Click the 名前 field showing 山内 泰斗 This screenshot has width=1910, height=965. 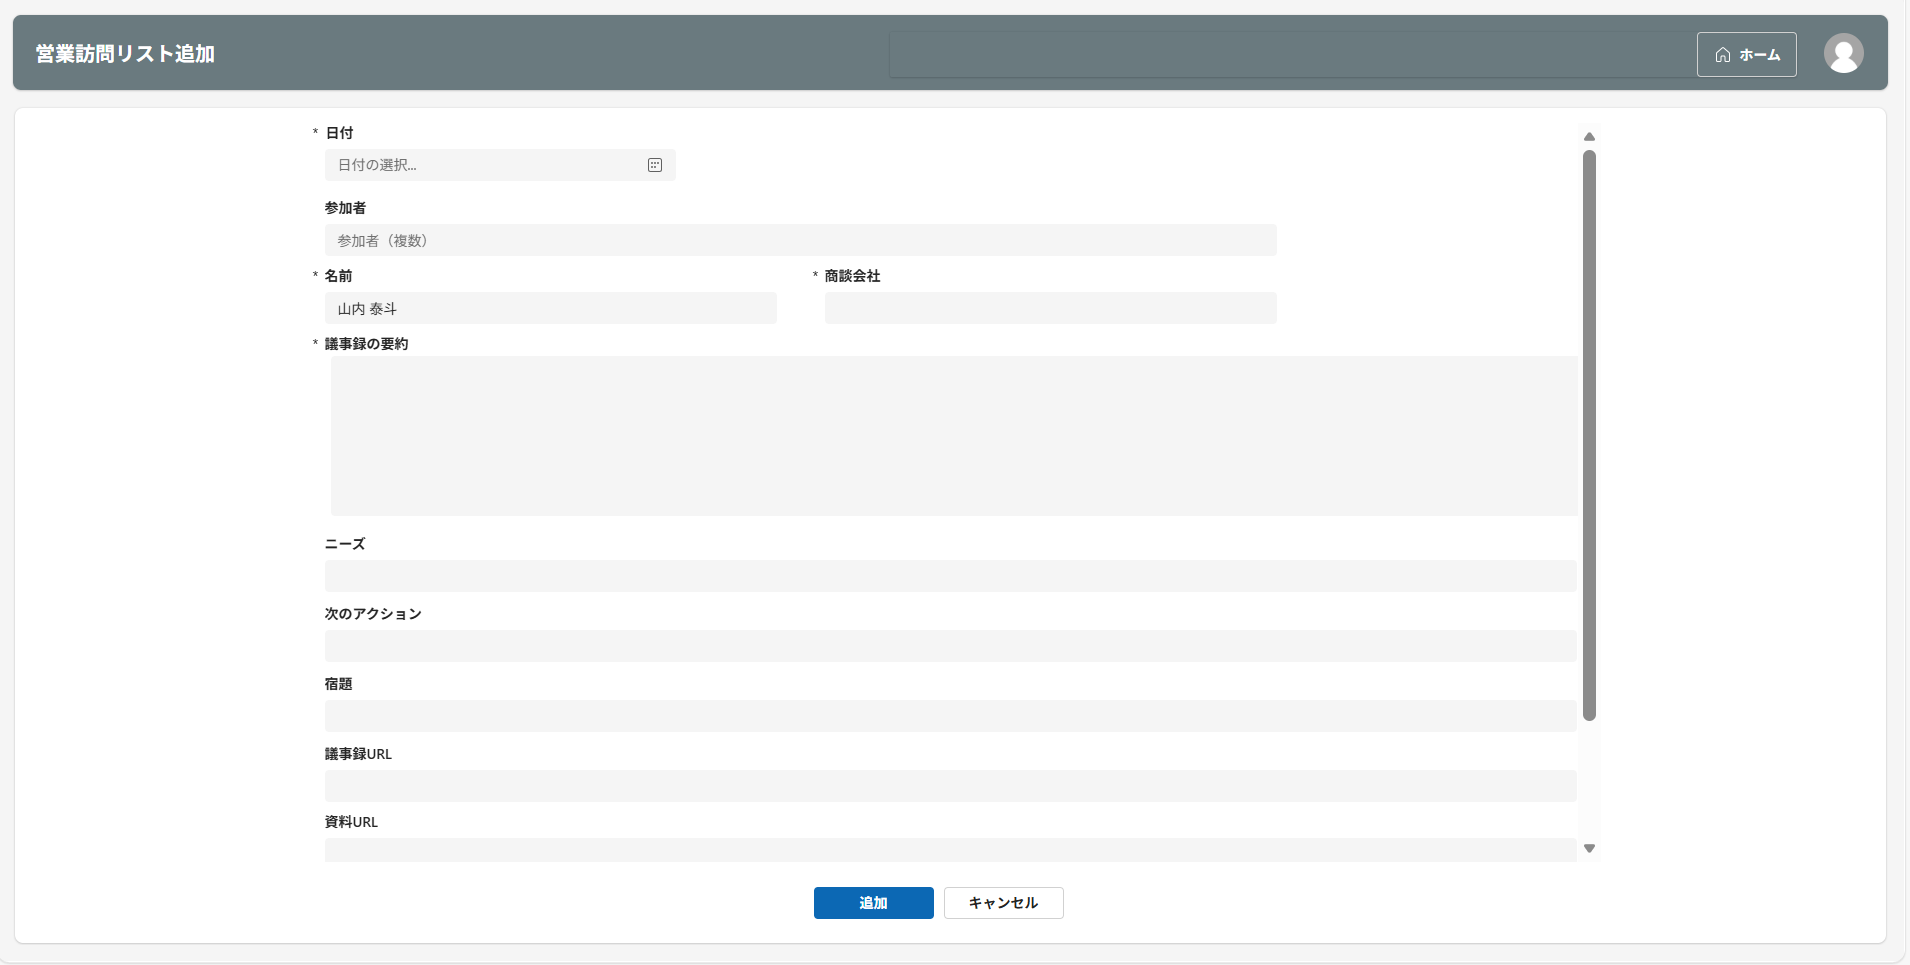pyautogui.click(x=550, y=308)
